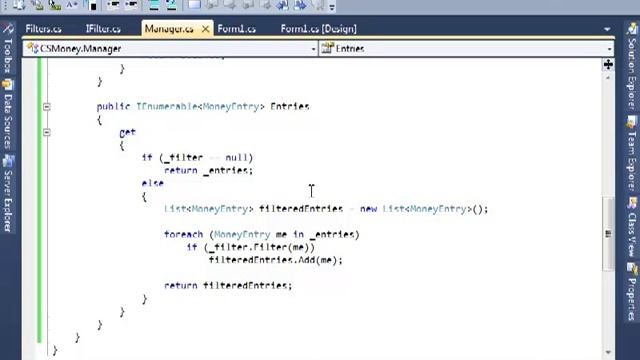Click the 'filteredEntries' variable declaration

click(301, 209)
